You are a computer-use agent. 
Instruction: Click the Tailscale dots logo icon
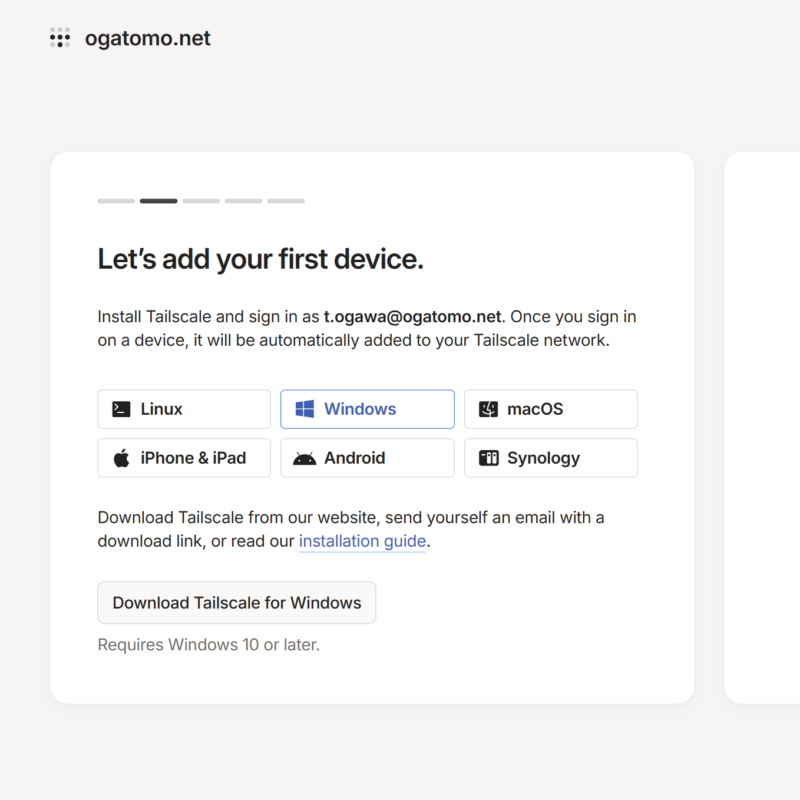[60, 38]
